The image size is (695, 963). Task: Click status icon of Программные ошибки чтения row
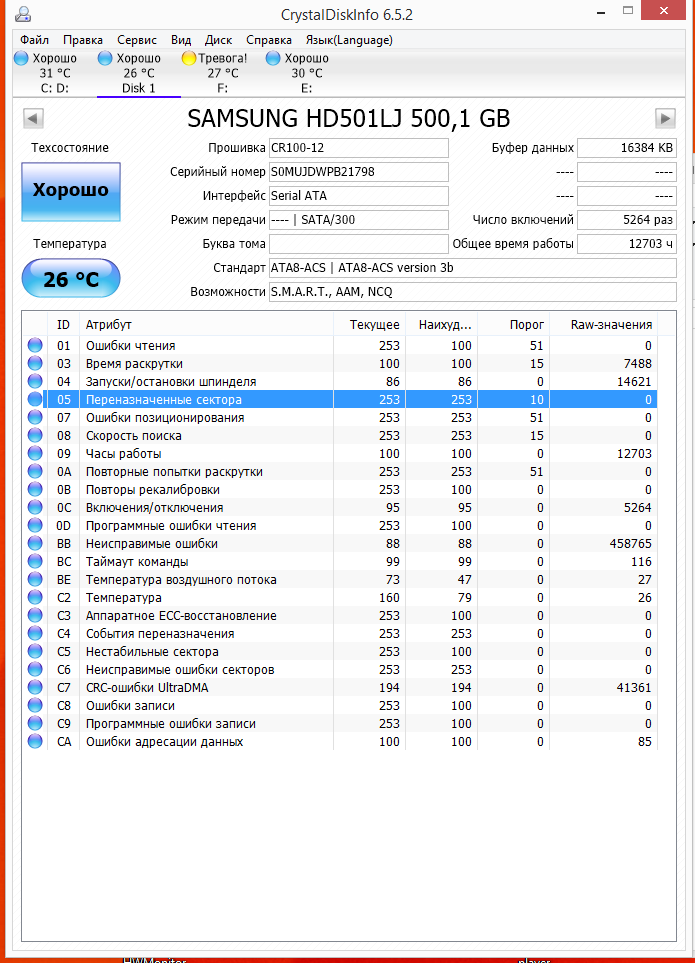[35, 525]
